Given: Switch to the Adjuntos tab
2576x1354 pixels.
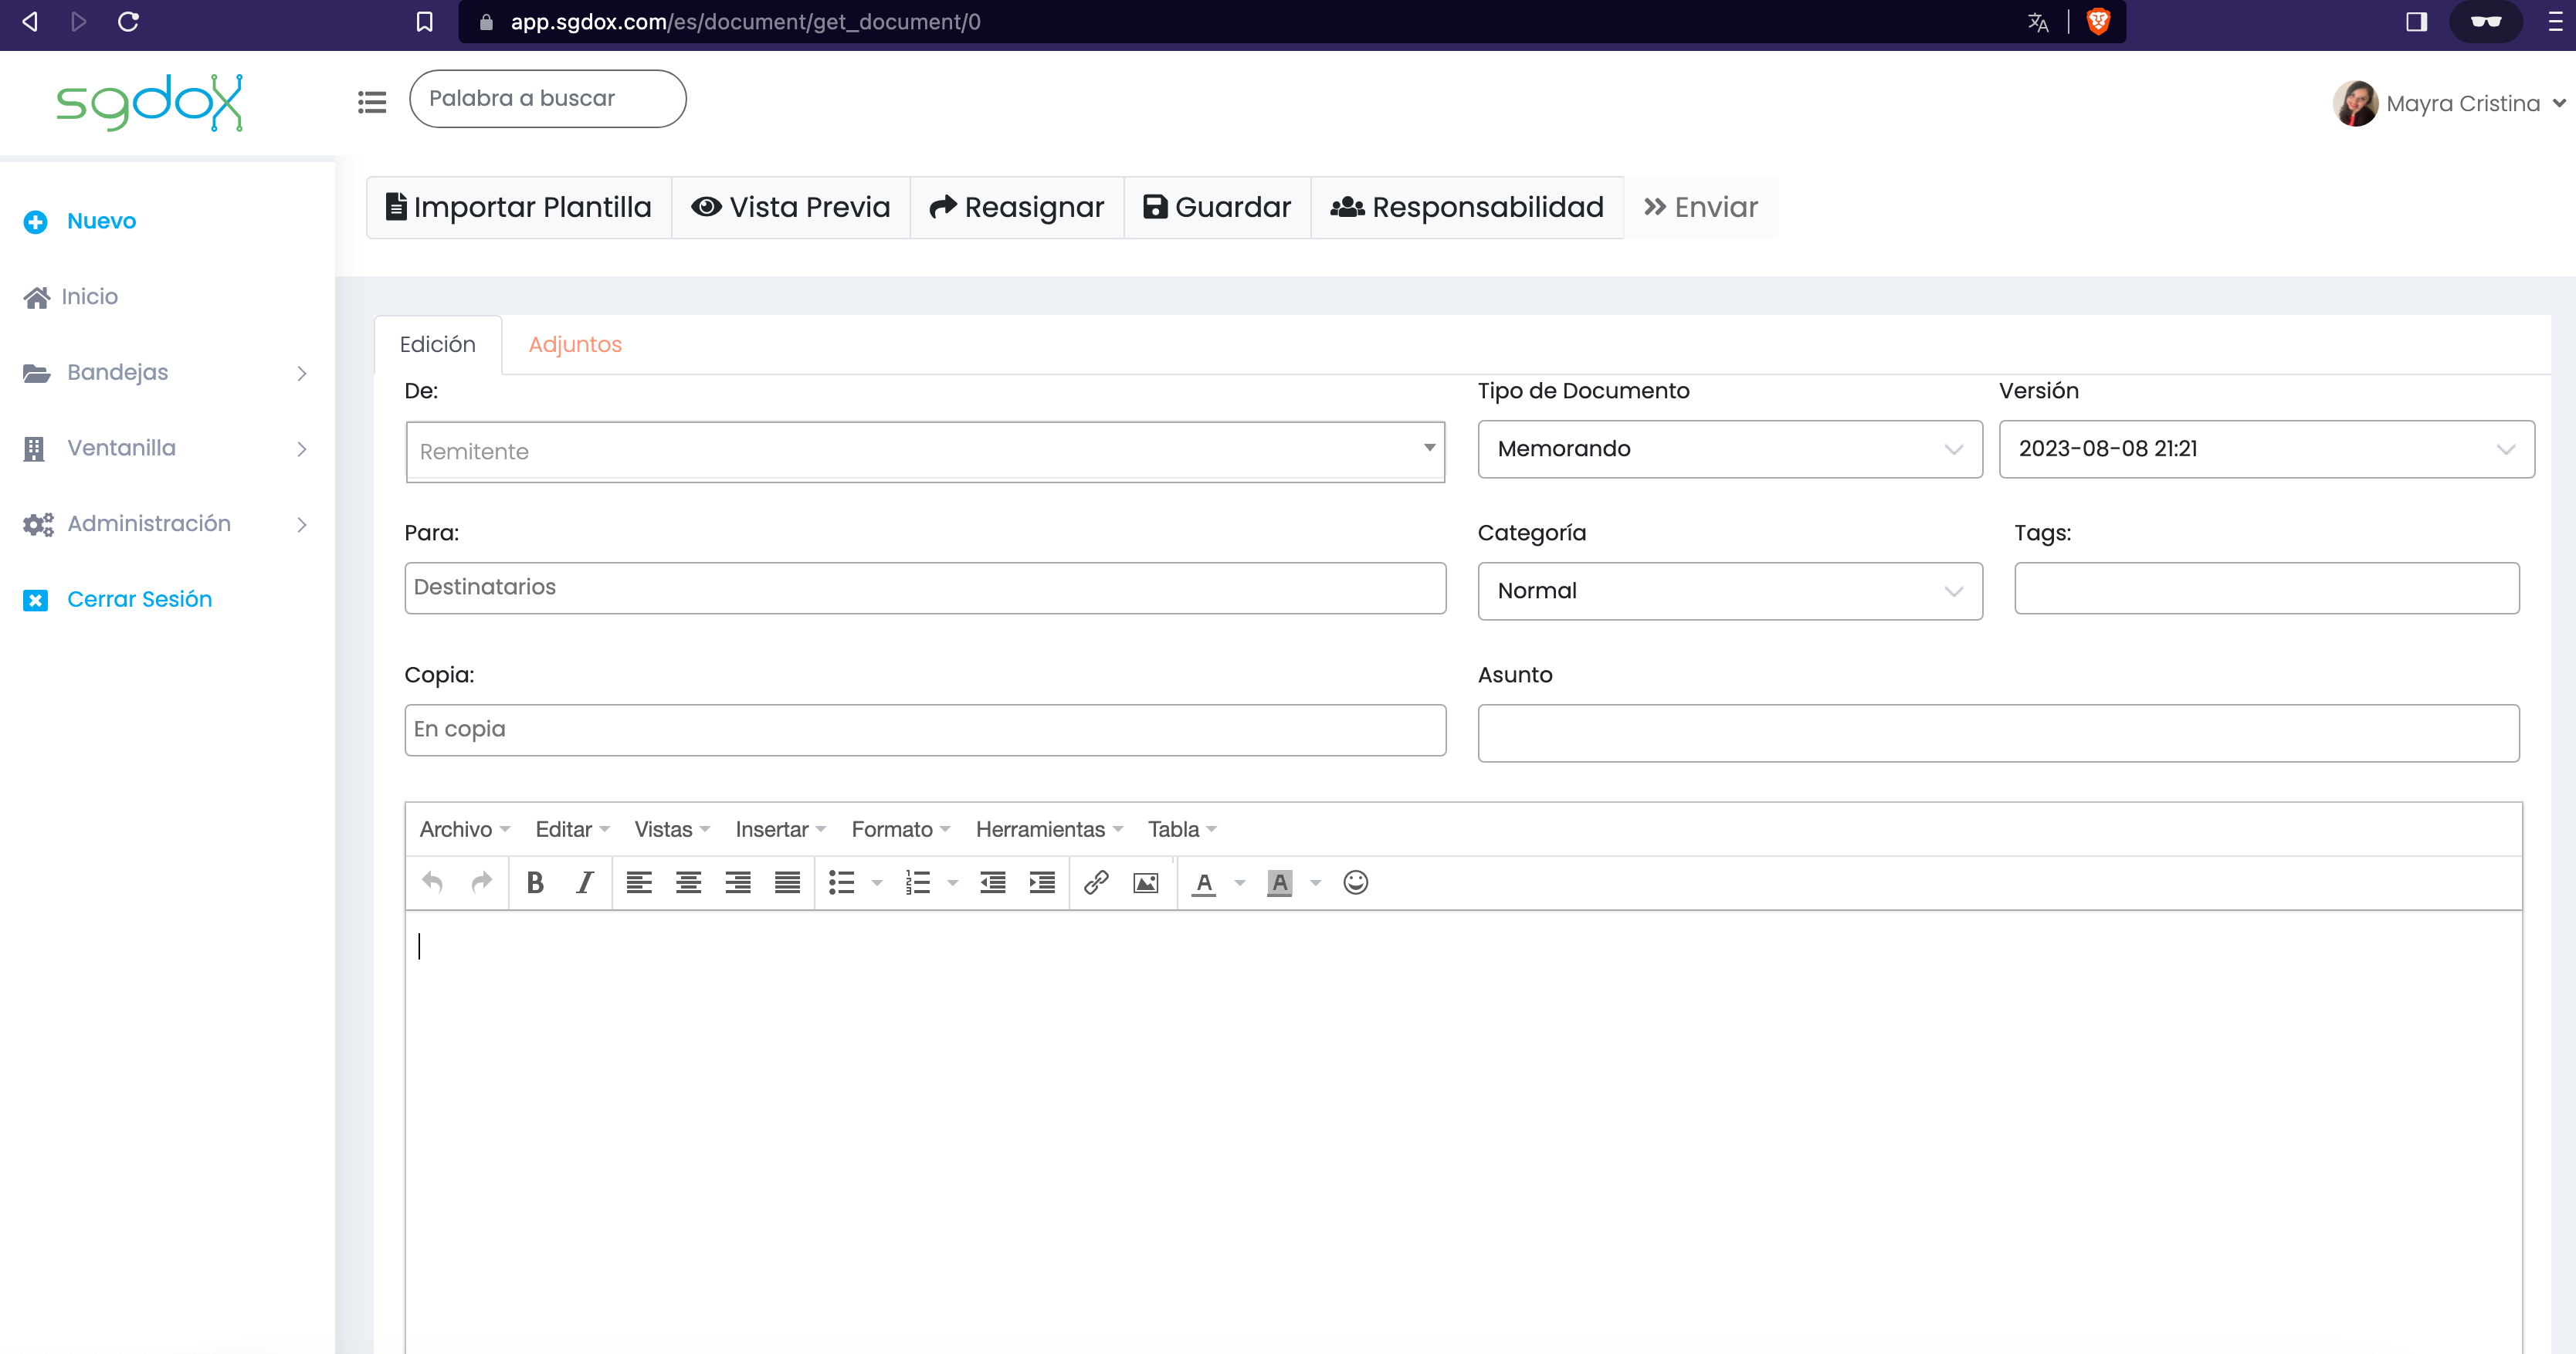Looking at the screenshot, I should (x=575, y=344).
